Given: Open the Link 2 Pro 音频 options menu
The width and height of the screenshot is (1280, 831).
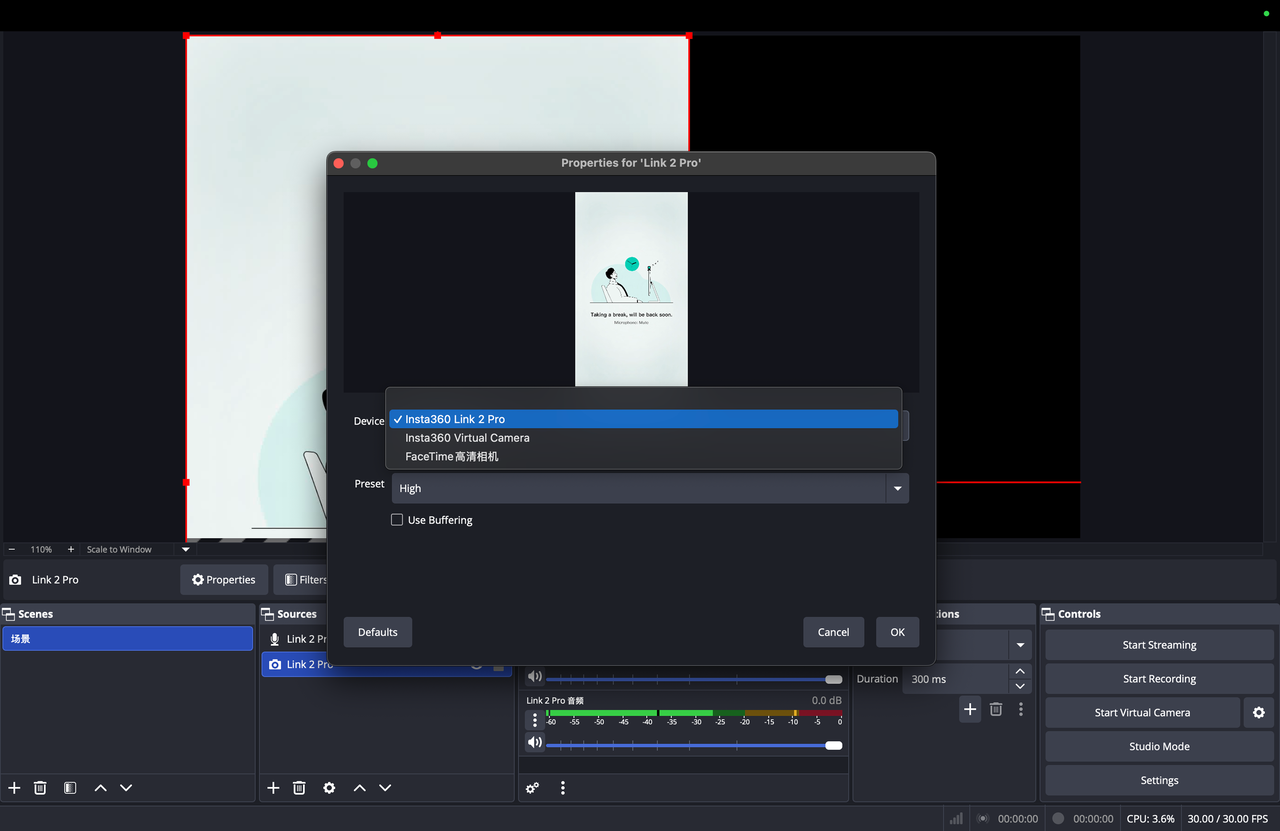Looking at the screenshot, I should [535, 720].
